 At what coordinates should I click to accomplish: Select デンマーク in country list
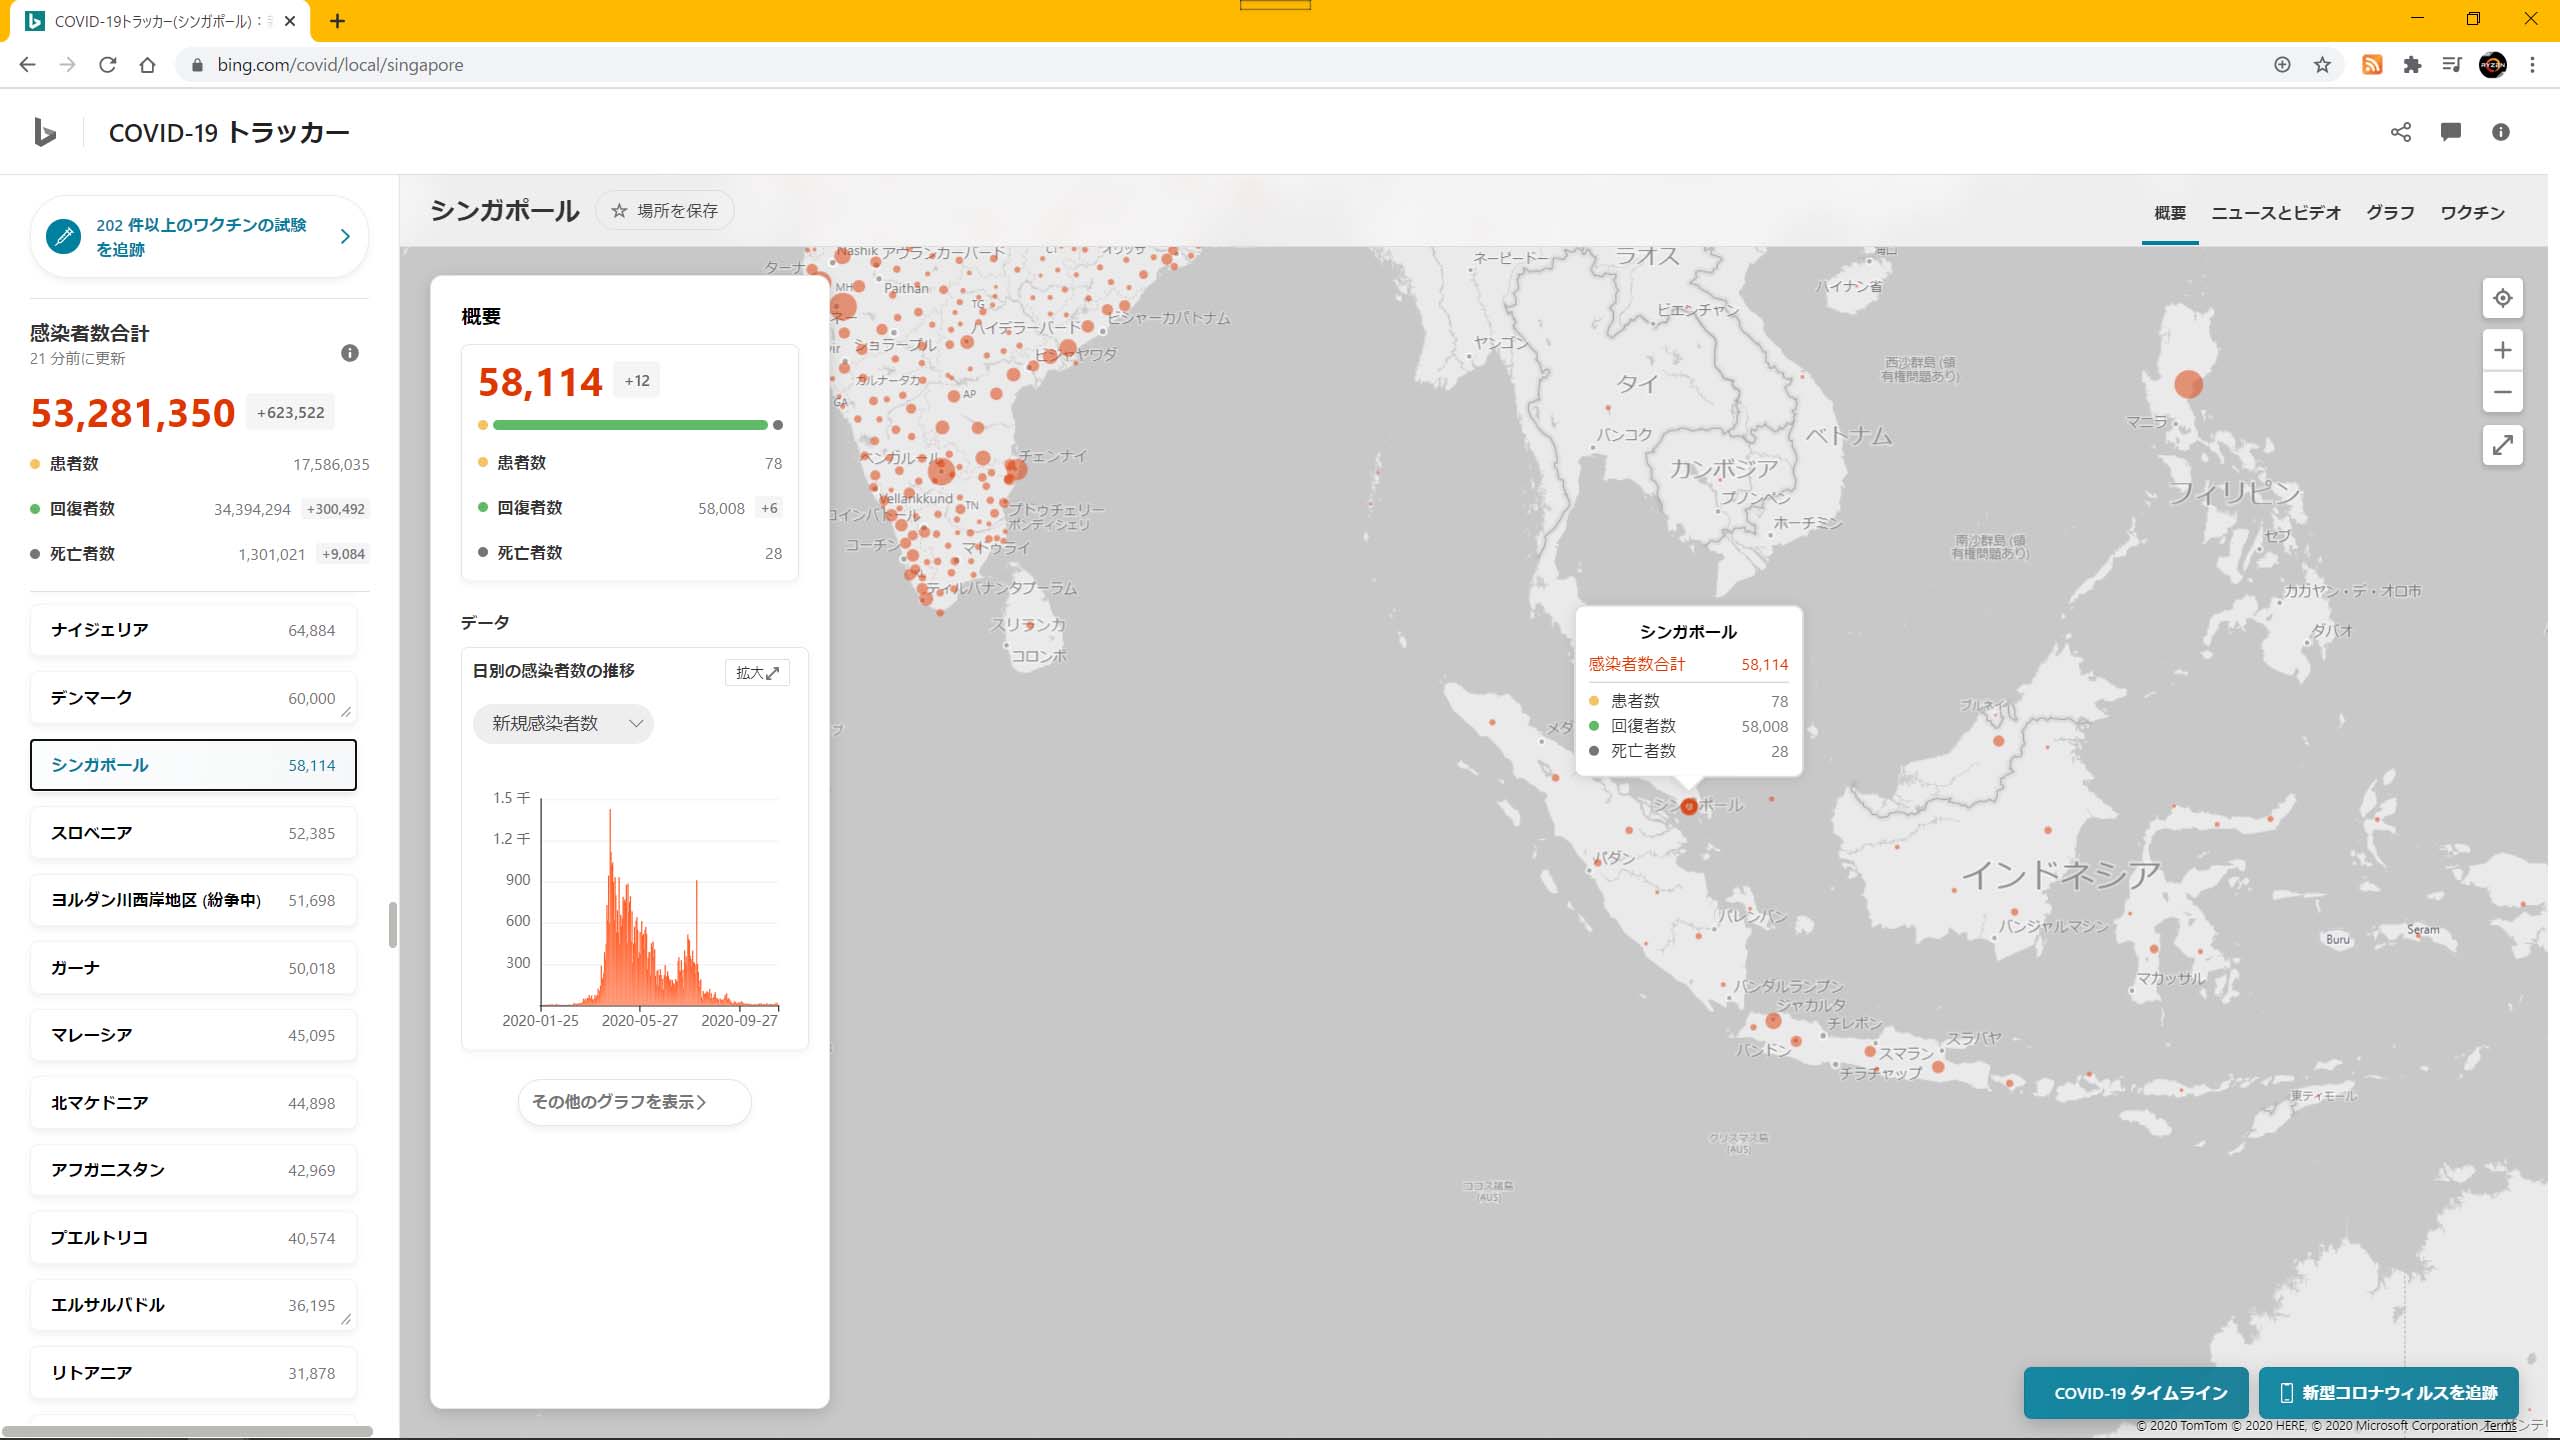[193, 698]
